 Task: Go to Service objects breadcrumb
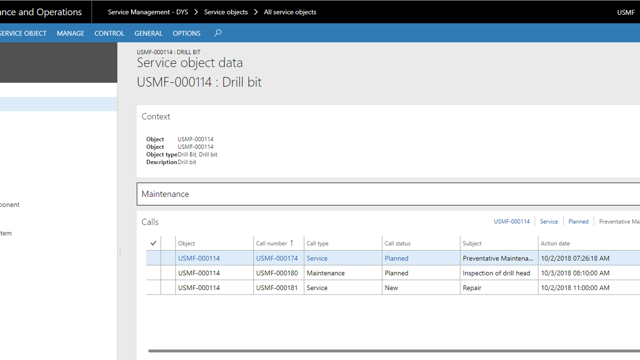[226, 12]
